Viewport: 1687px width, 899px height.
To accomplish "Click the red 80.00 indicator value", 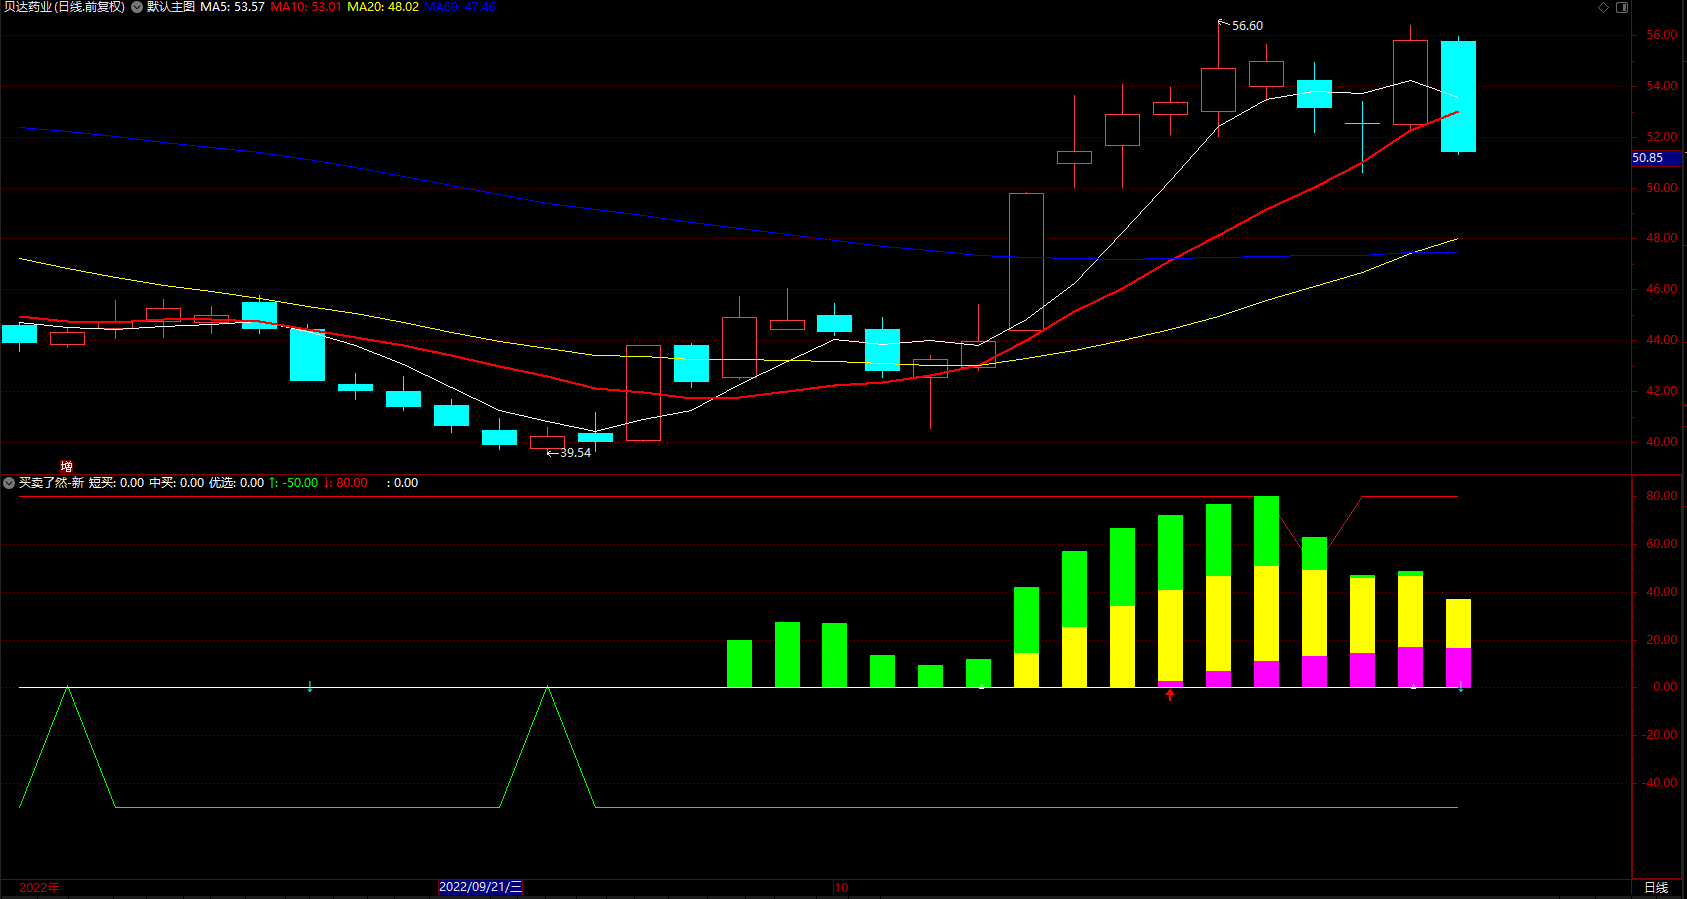I will (x=351, y=483).
